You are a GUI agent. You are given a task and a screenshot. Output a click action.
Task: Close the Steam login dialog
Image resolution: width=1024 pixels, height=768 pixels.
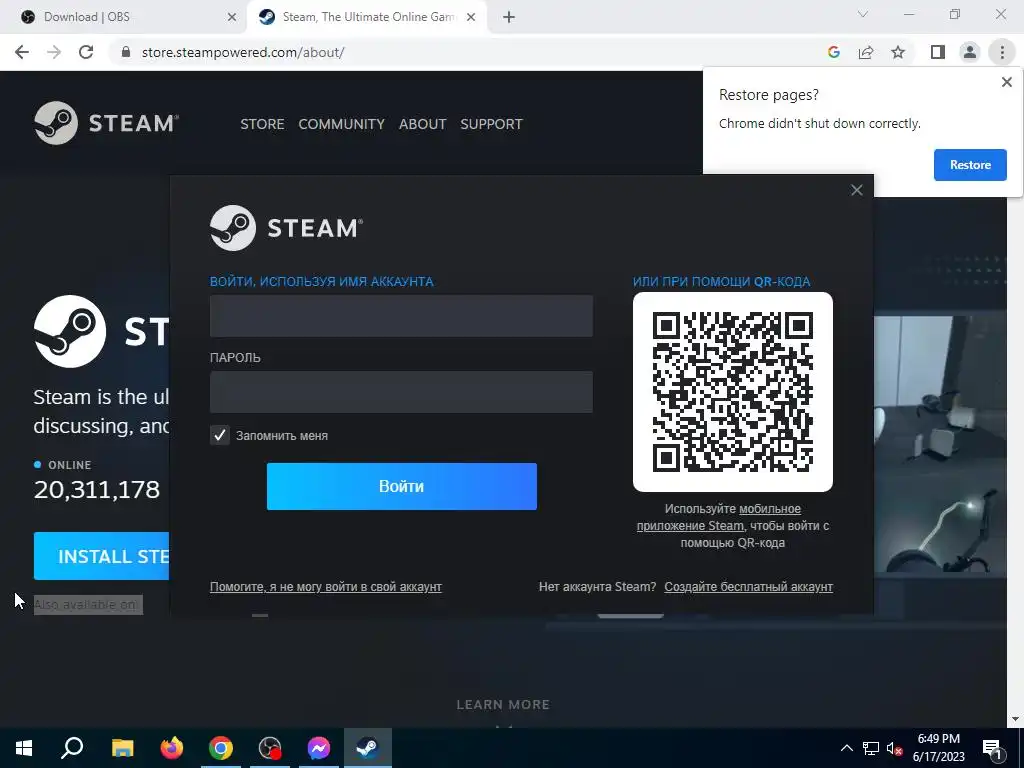tap(857, 190)
